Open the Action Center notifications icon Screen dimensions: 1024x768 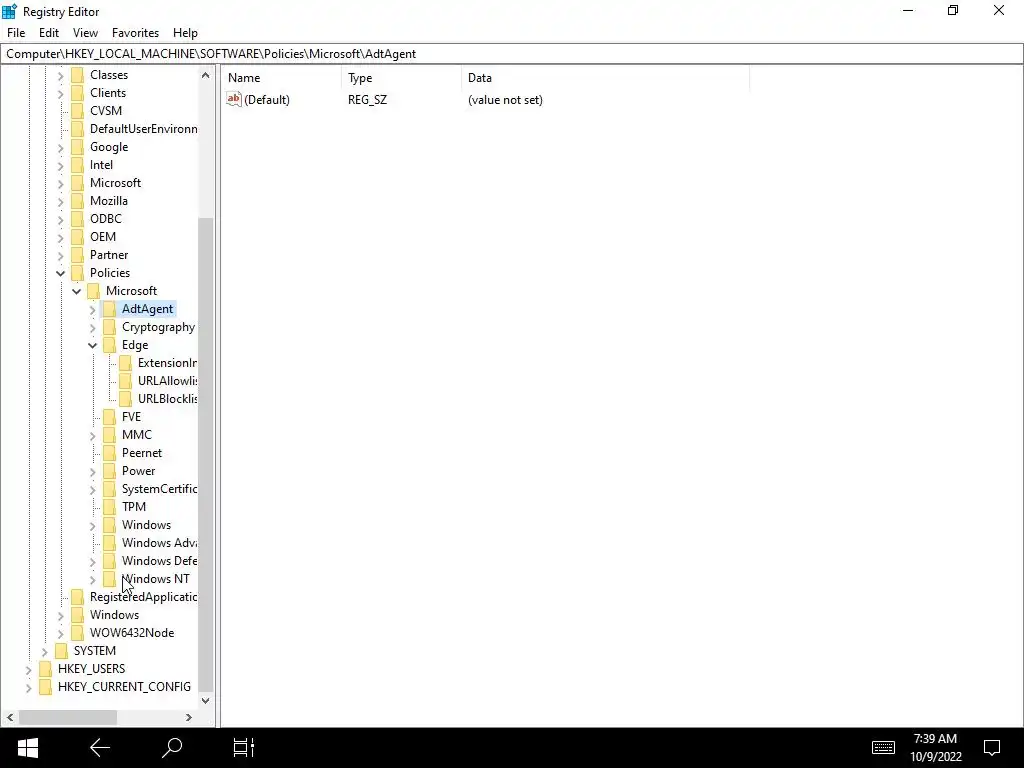click(x=992, y=748)
